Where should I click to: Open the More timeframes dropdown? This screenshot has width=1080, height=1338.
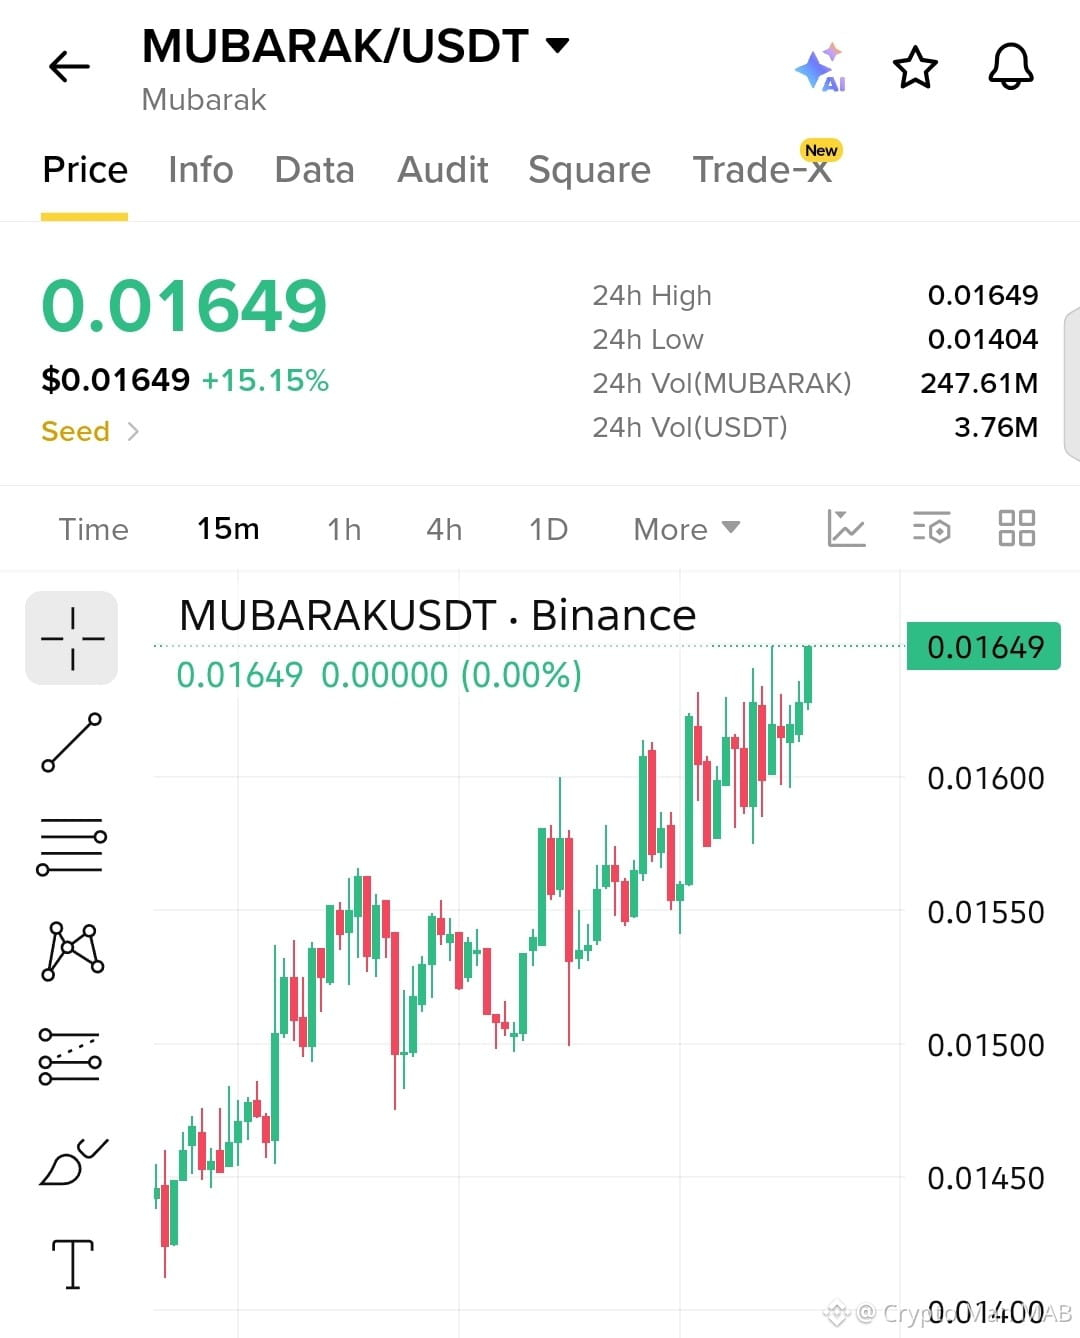687,529
